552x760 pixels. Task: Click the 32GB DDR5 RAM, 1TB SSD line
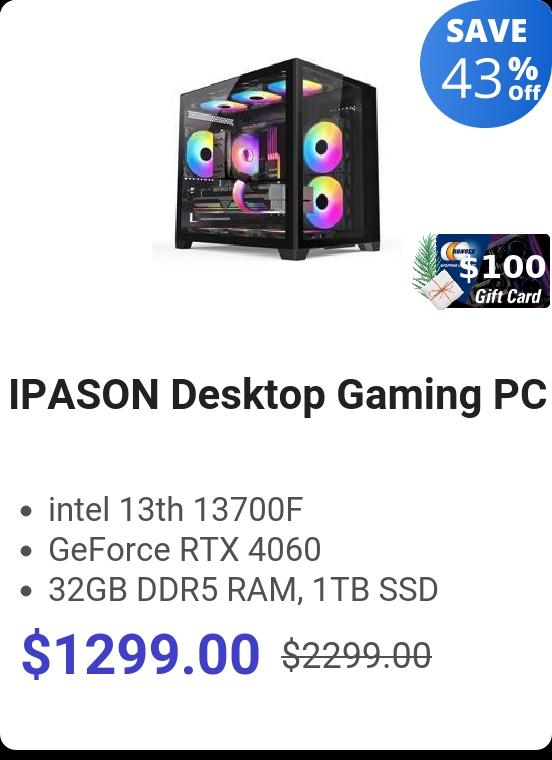point(243,589)
